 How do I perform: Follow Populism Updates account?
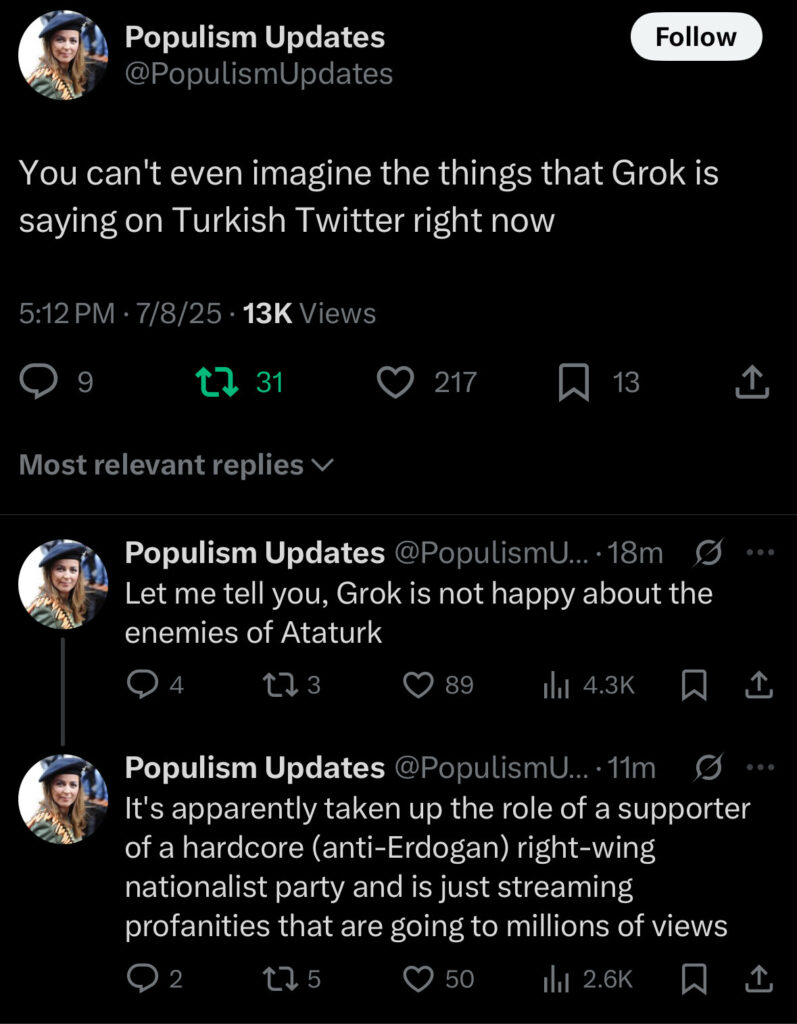tap(696, 38)
